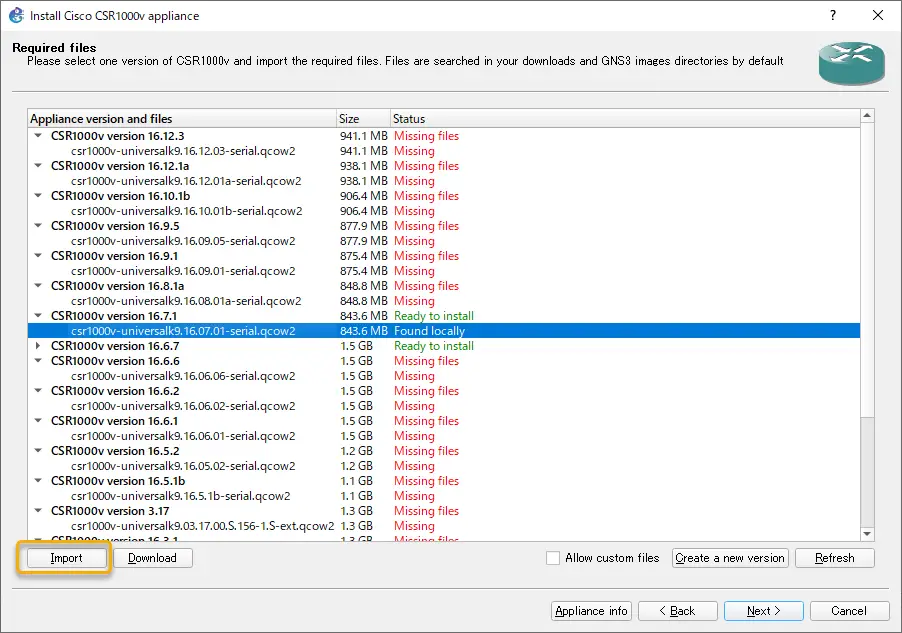Enable the Allow custom files checkbox
The image size is (902, 633).
point(553,558)
